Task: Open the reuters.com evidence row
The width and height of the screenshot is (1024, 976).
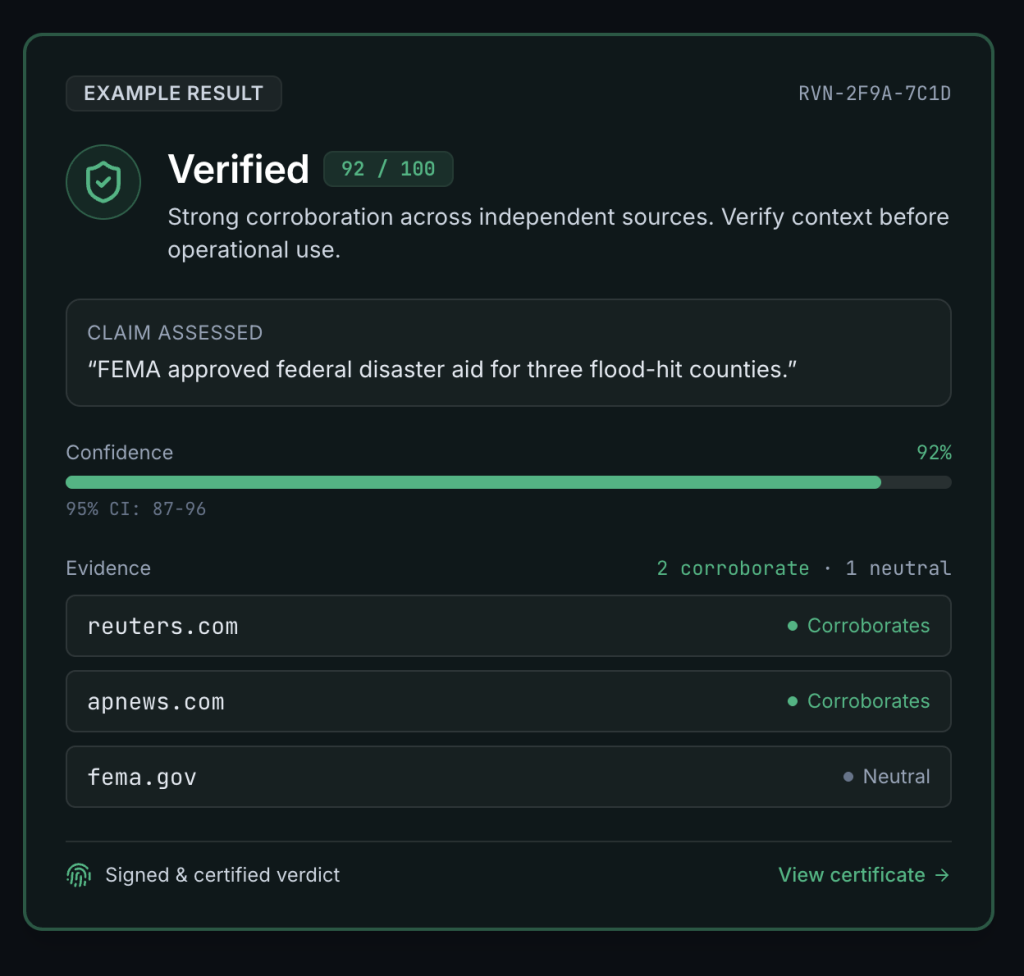Action: click(x=509, y=626)
